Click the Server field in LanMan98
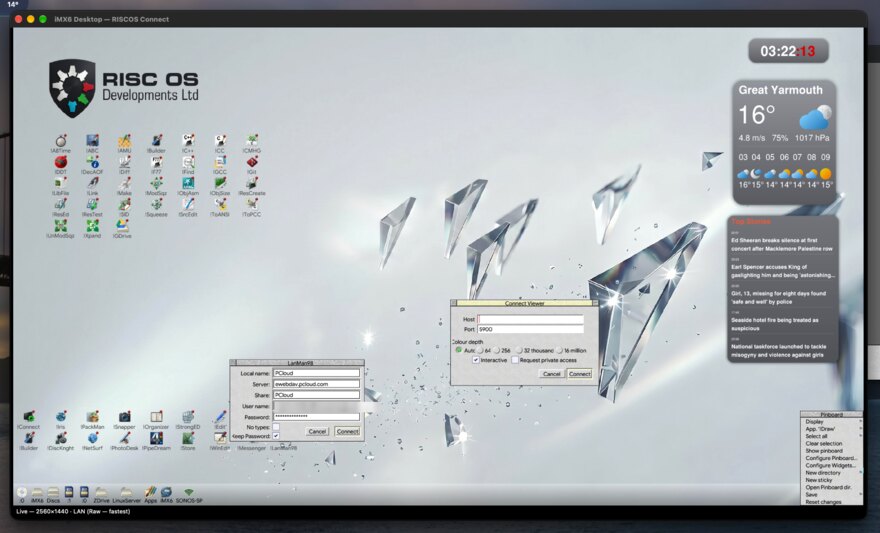This screenshot has height=533, width=880. [316, 384]
